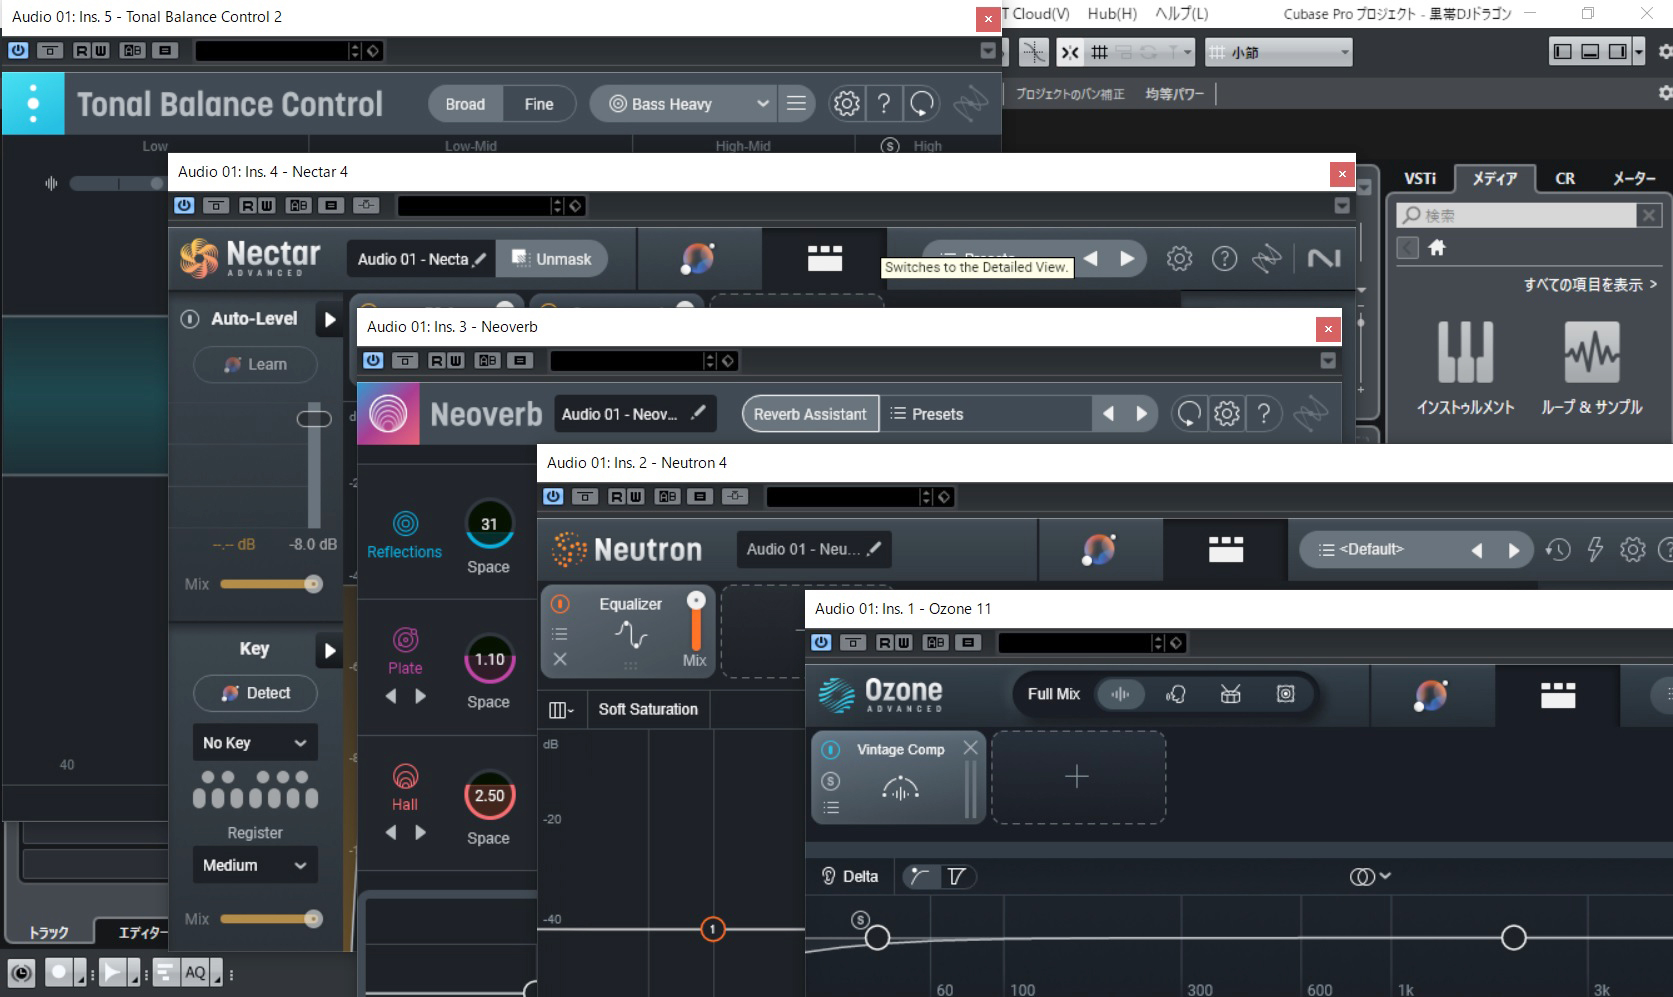Viewport: 1673px width, 997px height.
Task: Adjust Neutron Equalizer Mix slider
Action: pos(696,622)
